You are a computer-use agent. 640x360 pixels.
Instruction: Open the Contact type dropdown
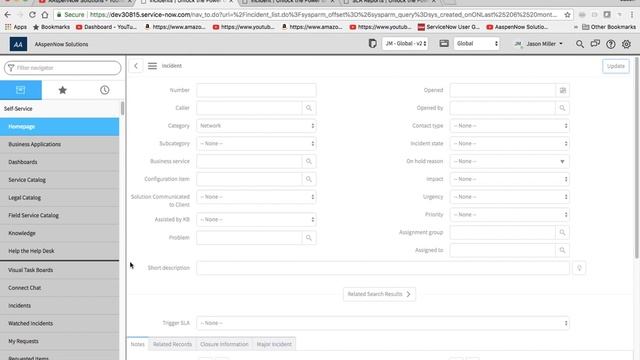[x=509, y=126]
